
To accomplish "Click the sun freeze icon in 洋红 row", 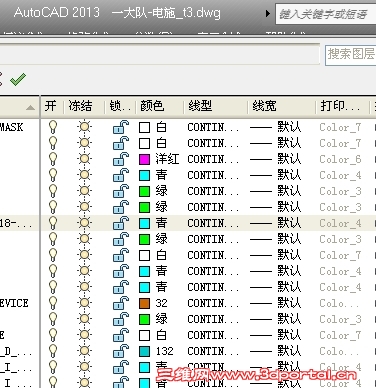I will click(x=84, y=159).
